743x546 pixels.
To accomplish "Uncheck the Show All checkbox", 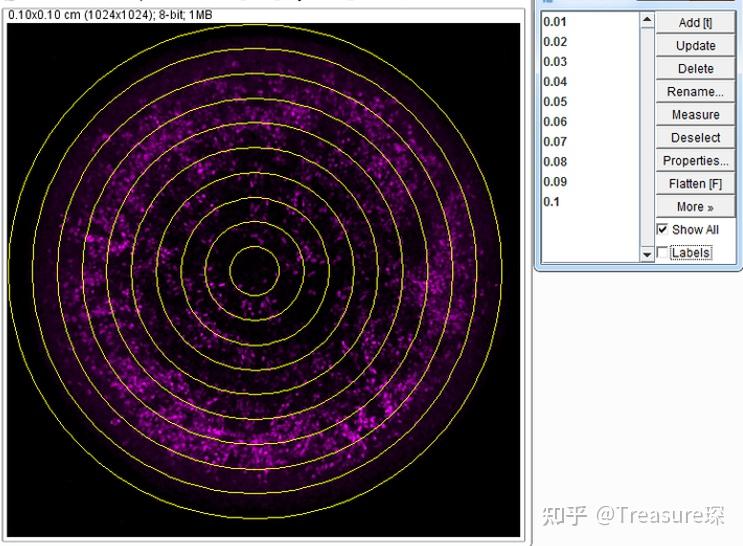I will coord(662,229).
